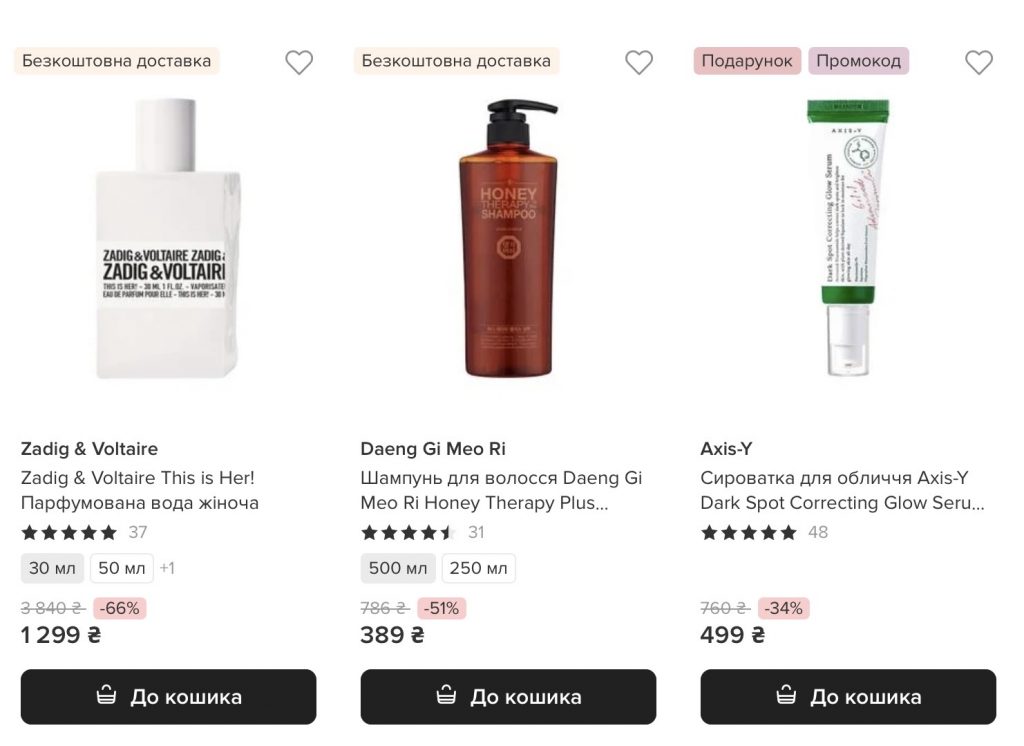1024x746 pixels.
Task: Switch to 250 мл shampoo size
Action: pos(479,568)
